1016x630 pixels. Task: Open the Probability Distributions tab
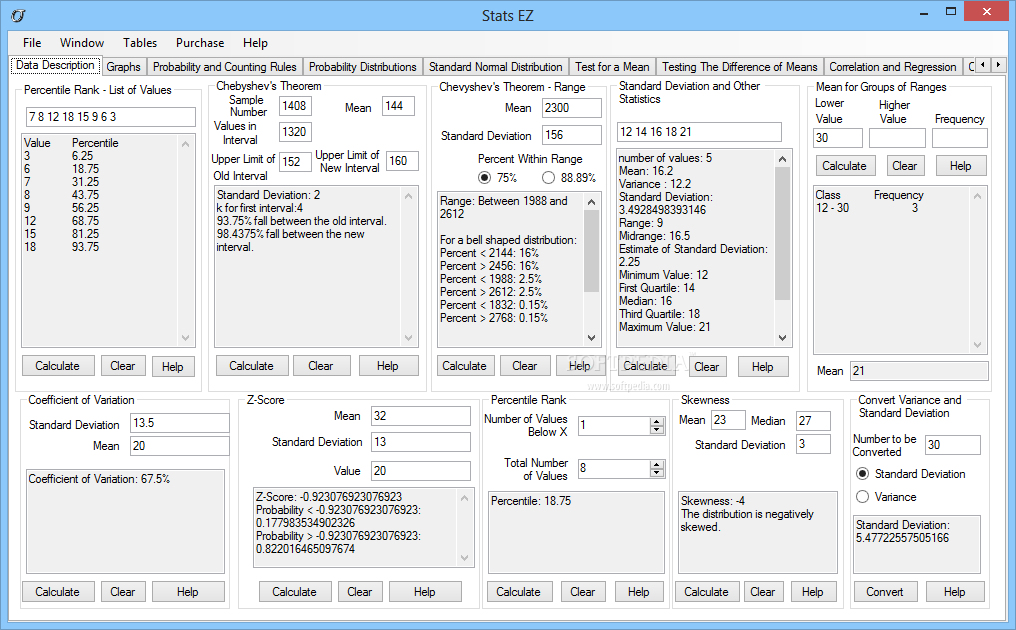(x=362, y=67)
